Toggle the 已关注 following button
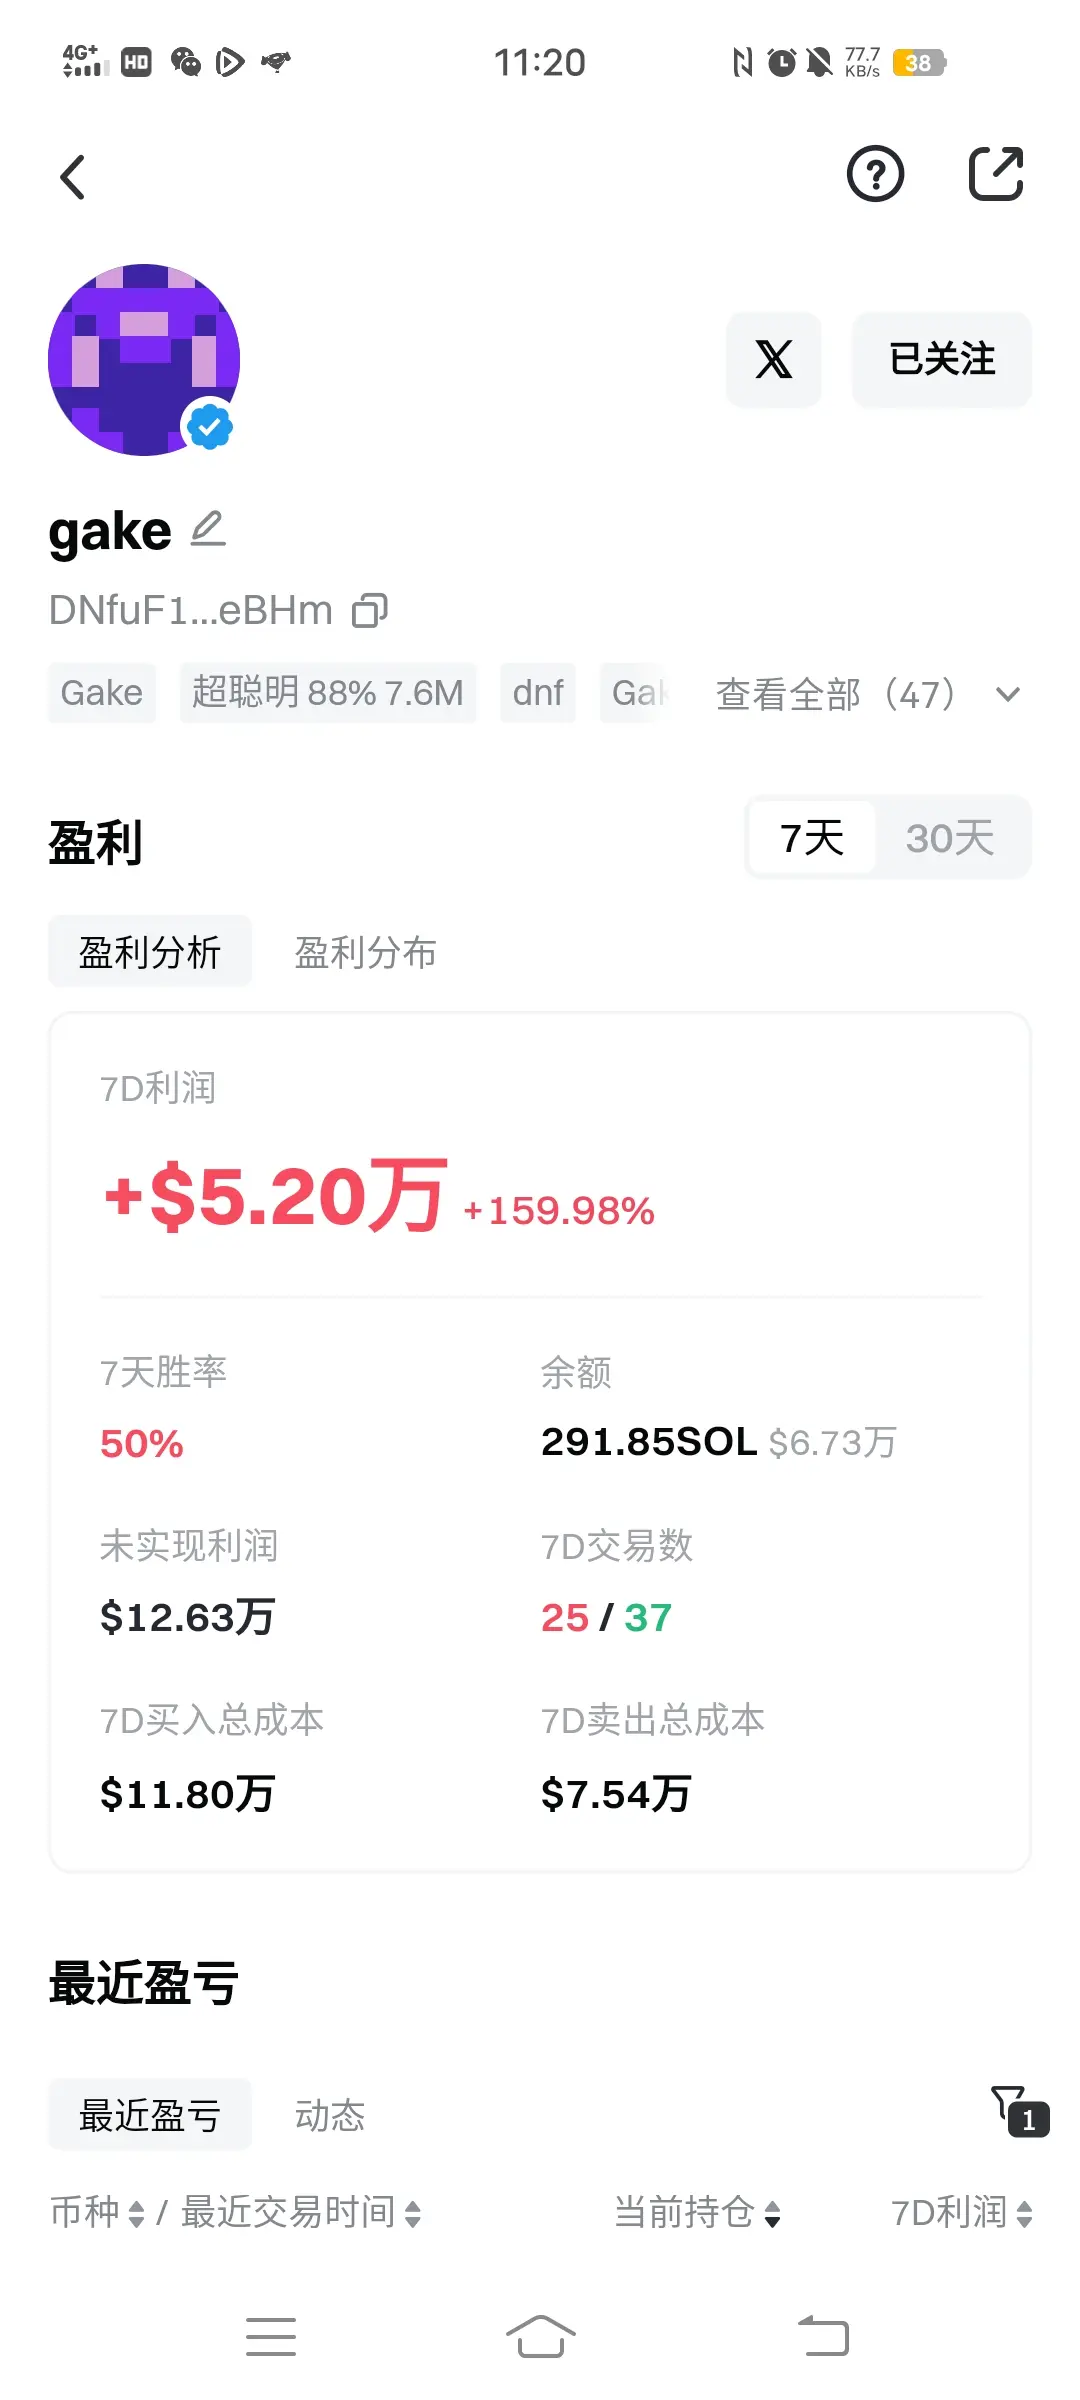Viewport: 1080px width, 2400px height. tap(941, 359)
